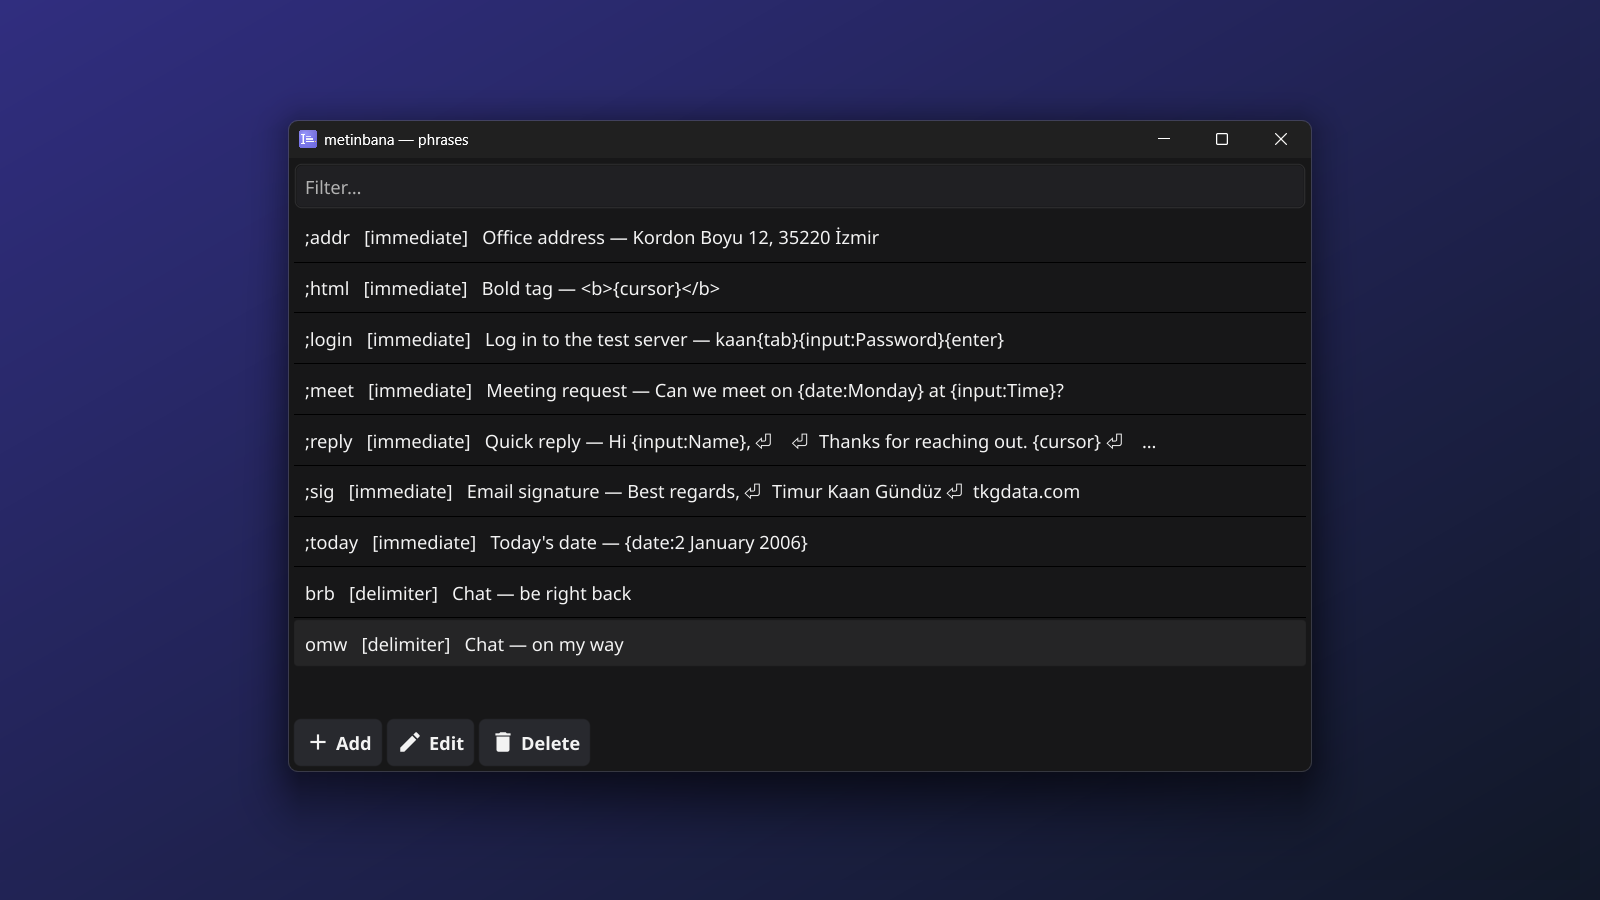Focus the Filter search field
1600x900 pixels.
pyautogui.click(x=800, y=187)
